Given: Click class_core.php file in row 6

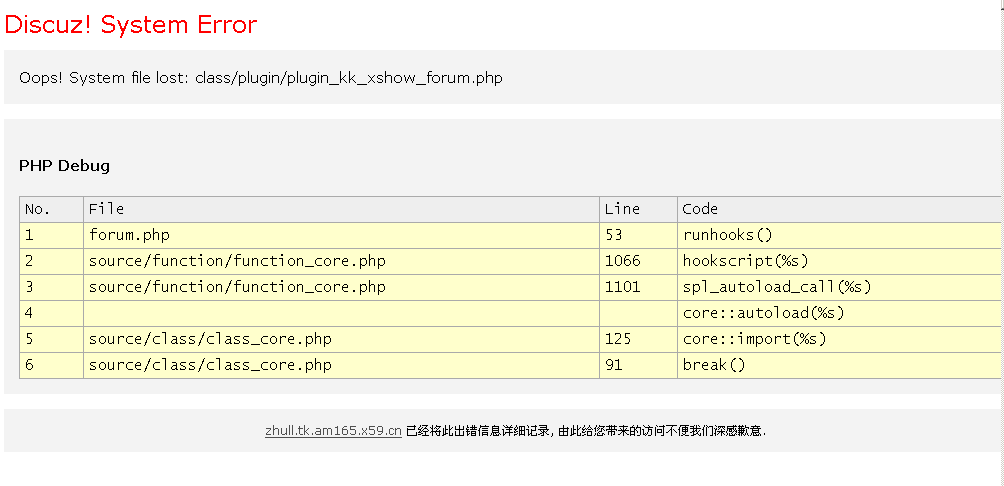Looking at the screenshot, I should point(341,366).
